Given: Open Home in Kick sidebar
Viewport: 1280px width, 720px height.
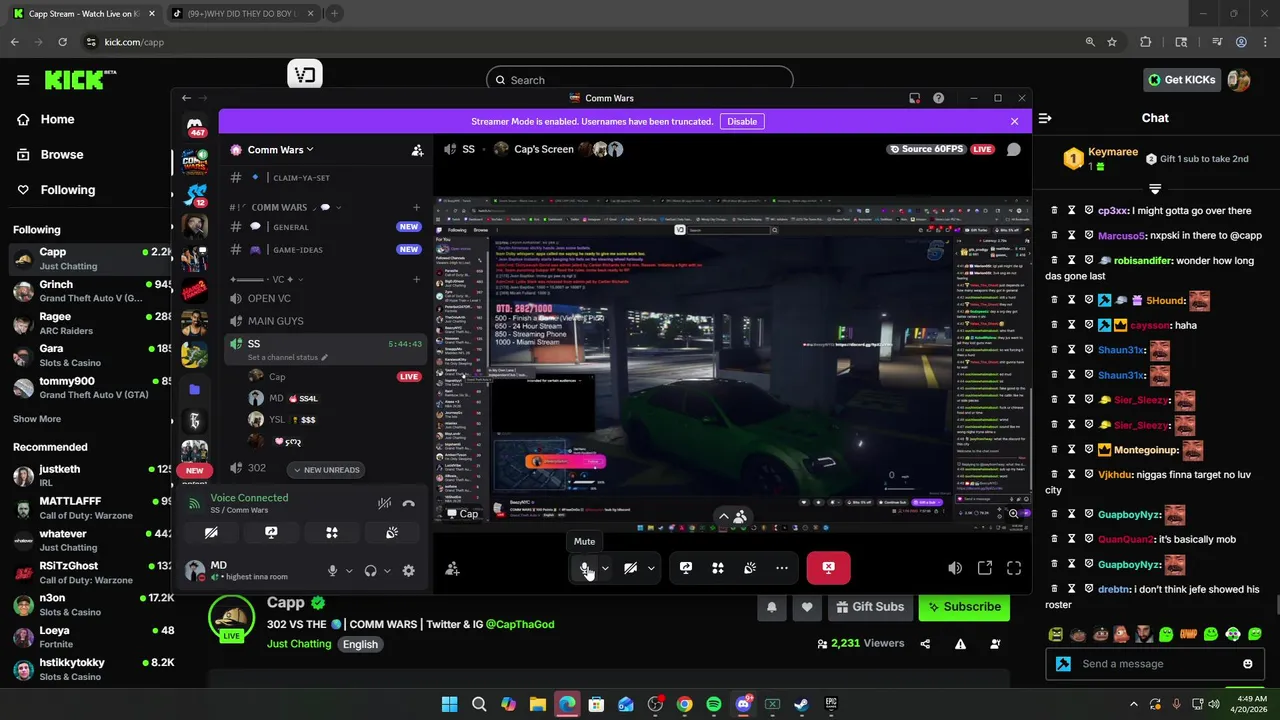Looking at the screenshot, I should 58,119.
